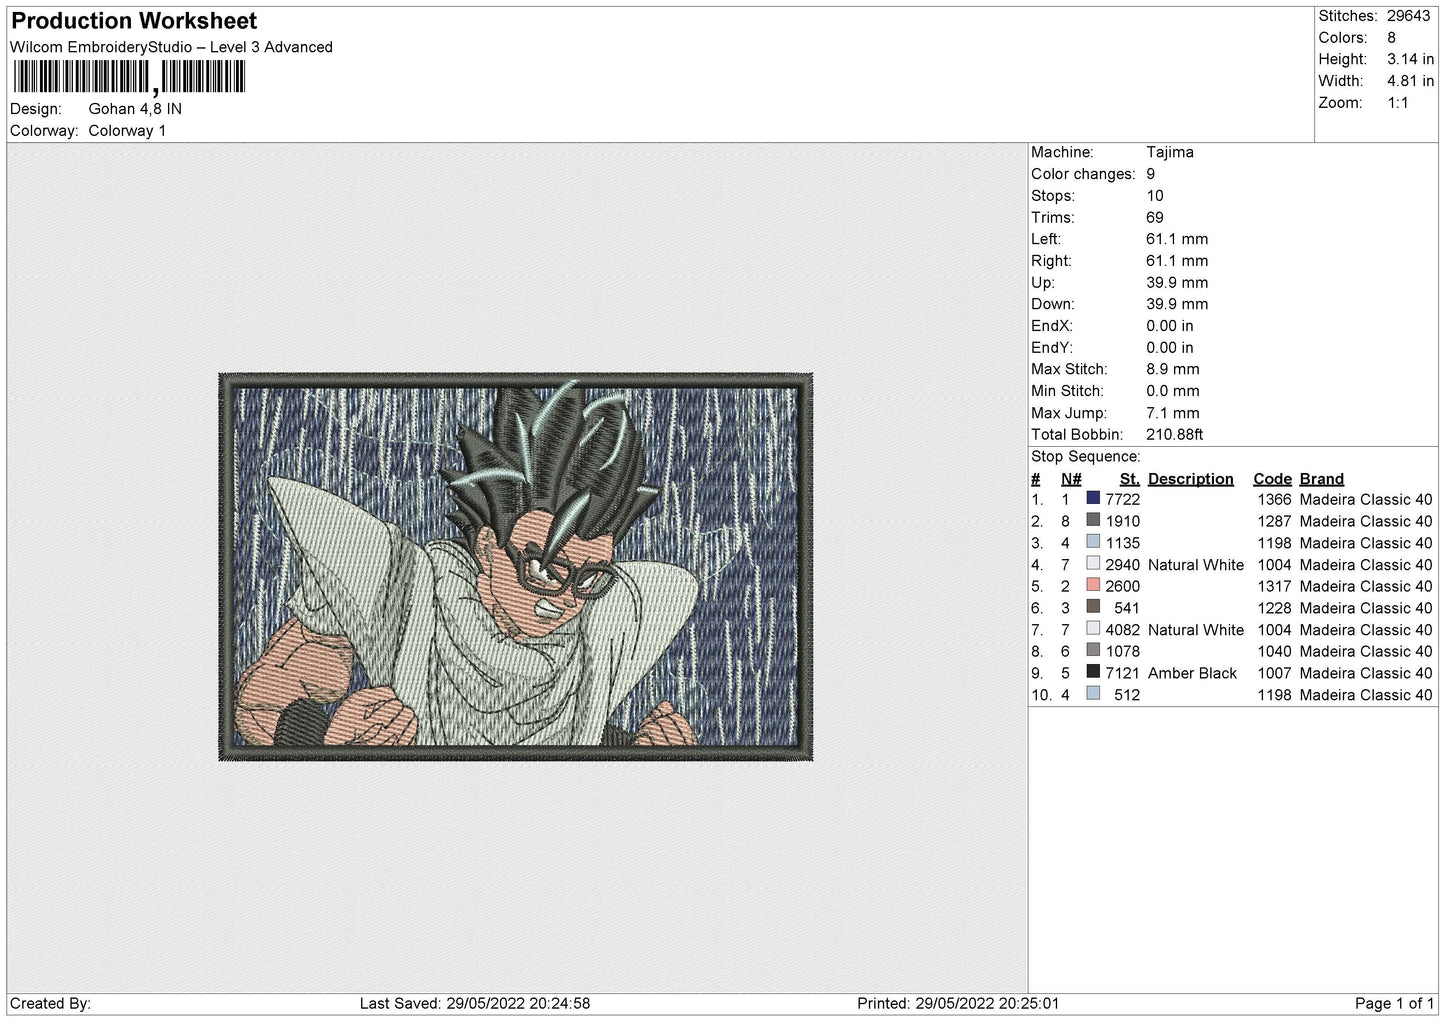This screenshot has height=1021, width=1445.
Task: Click the Wilcom EmbroideryStudio – Level 3 Advanced line
Action: 171,47
